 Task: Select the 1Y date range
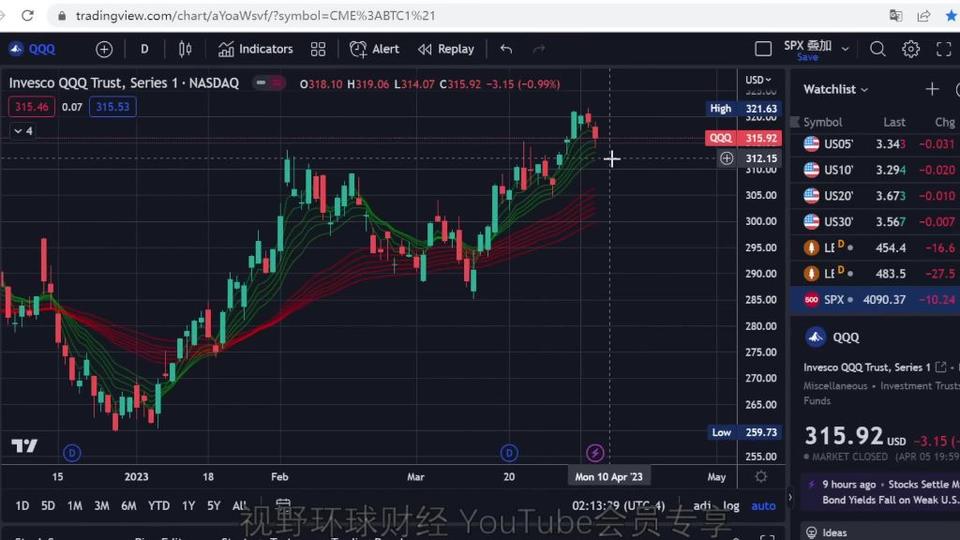[x=189, y=506]
